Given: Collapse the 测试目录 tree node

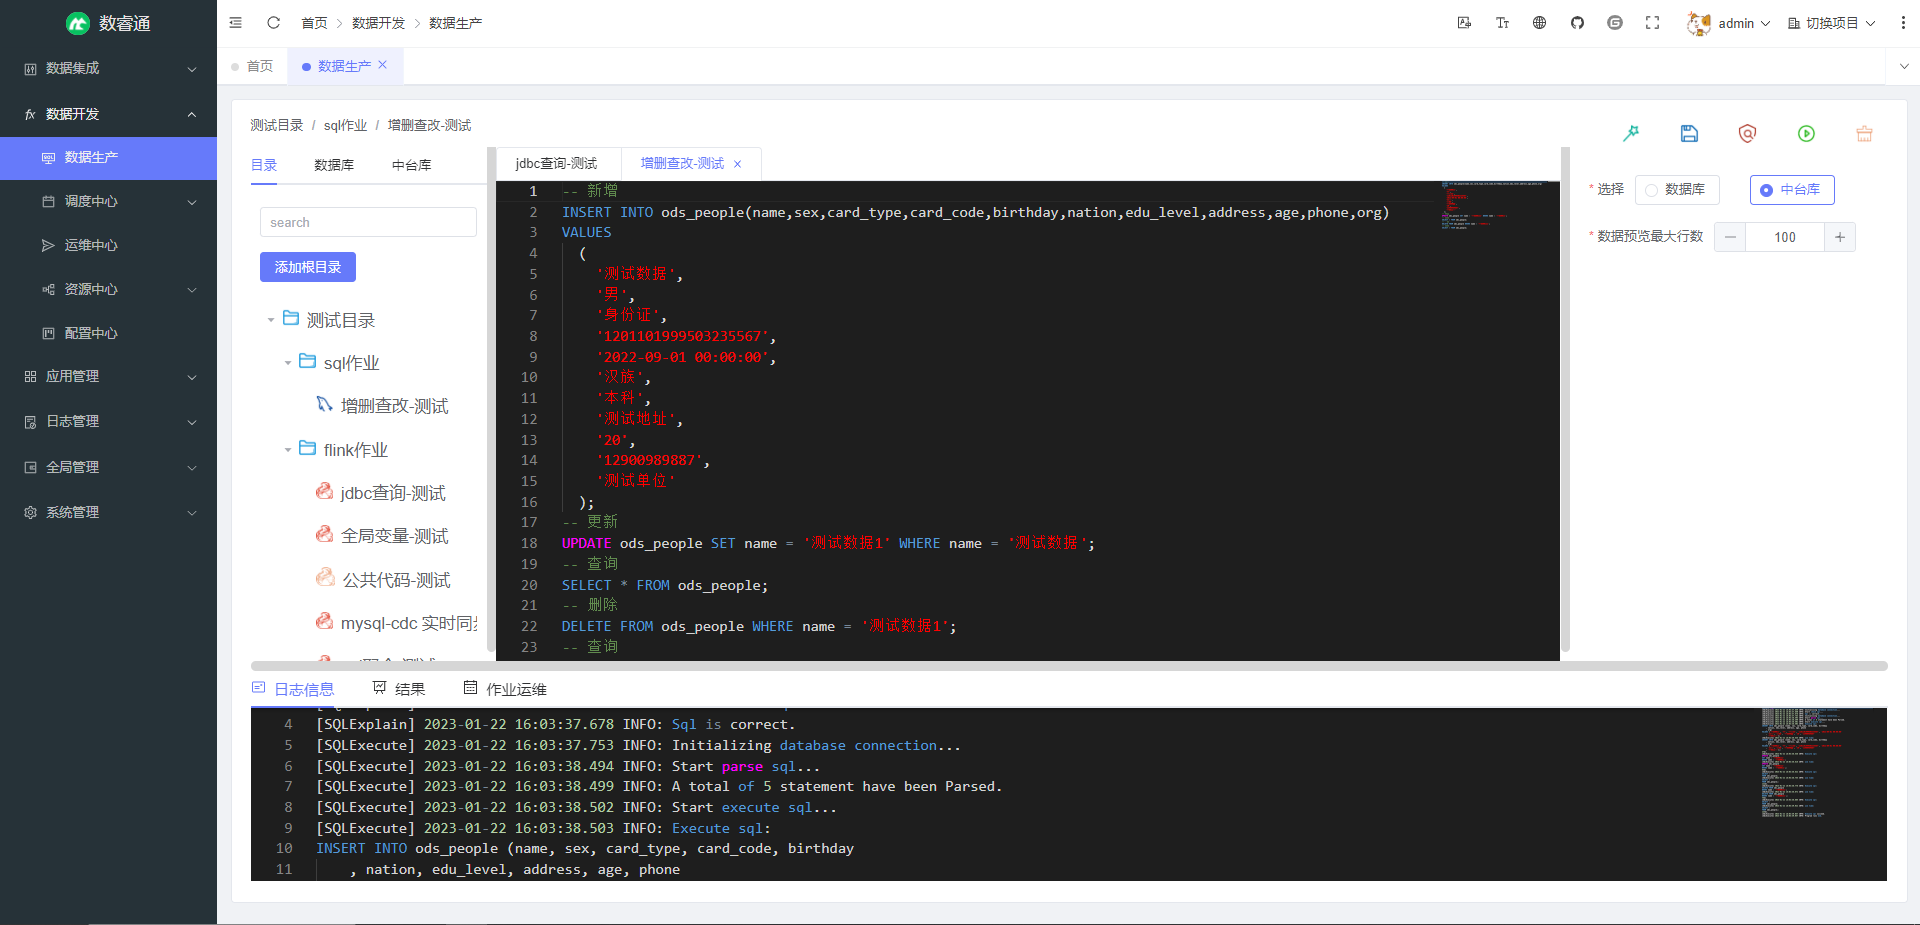Looking at the screenshot, I should point(271,320).
